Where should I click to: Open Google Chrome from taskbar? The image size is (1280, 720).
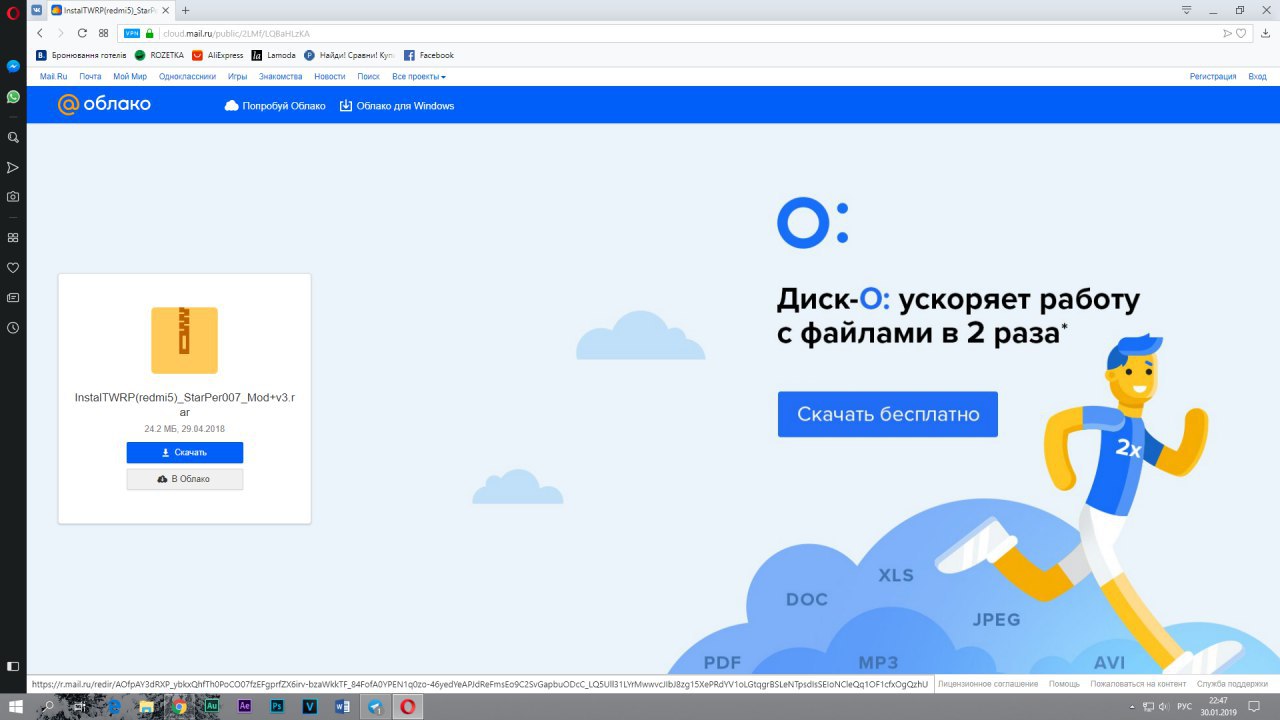tap(179, 706)
